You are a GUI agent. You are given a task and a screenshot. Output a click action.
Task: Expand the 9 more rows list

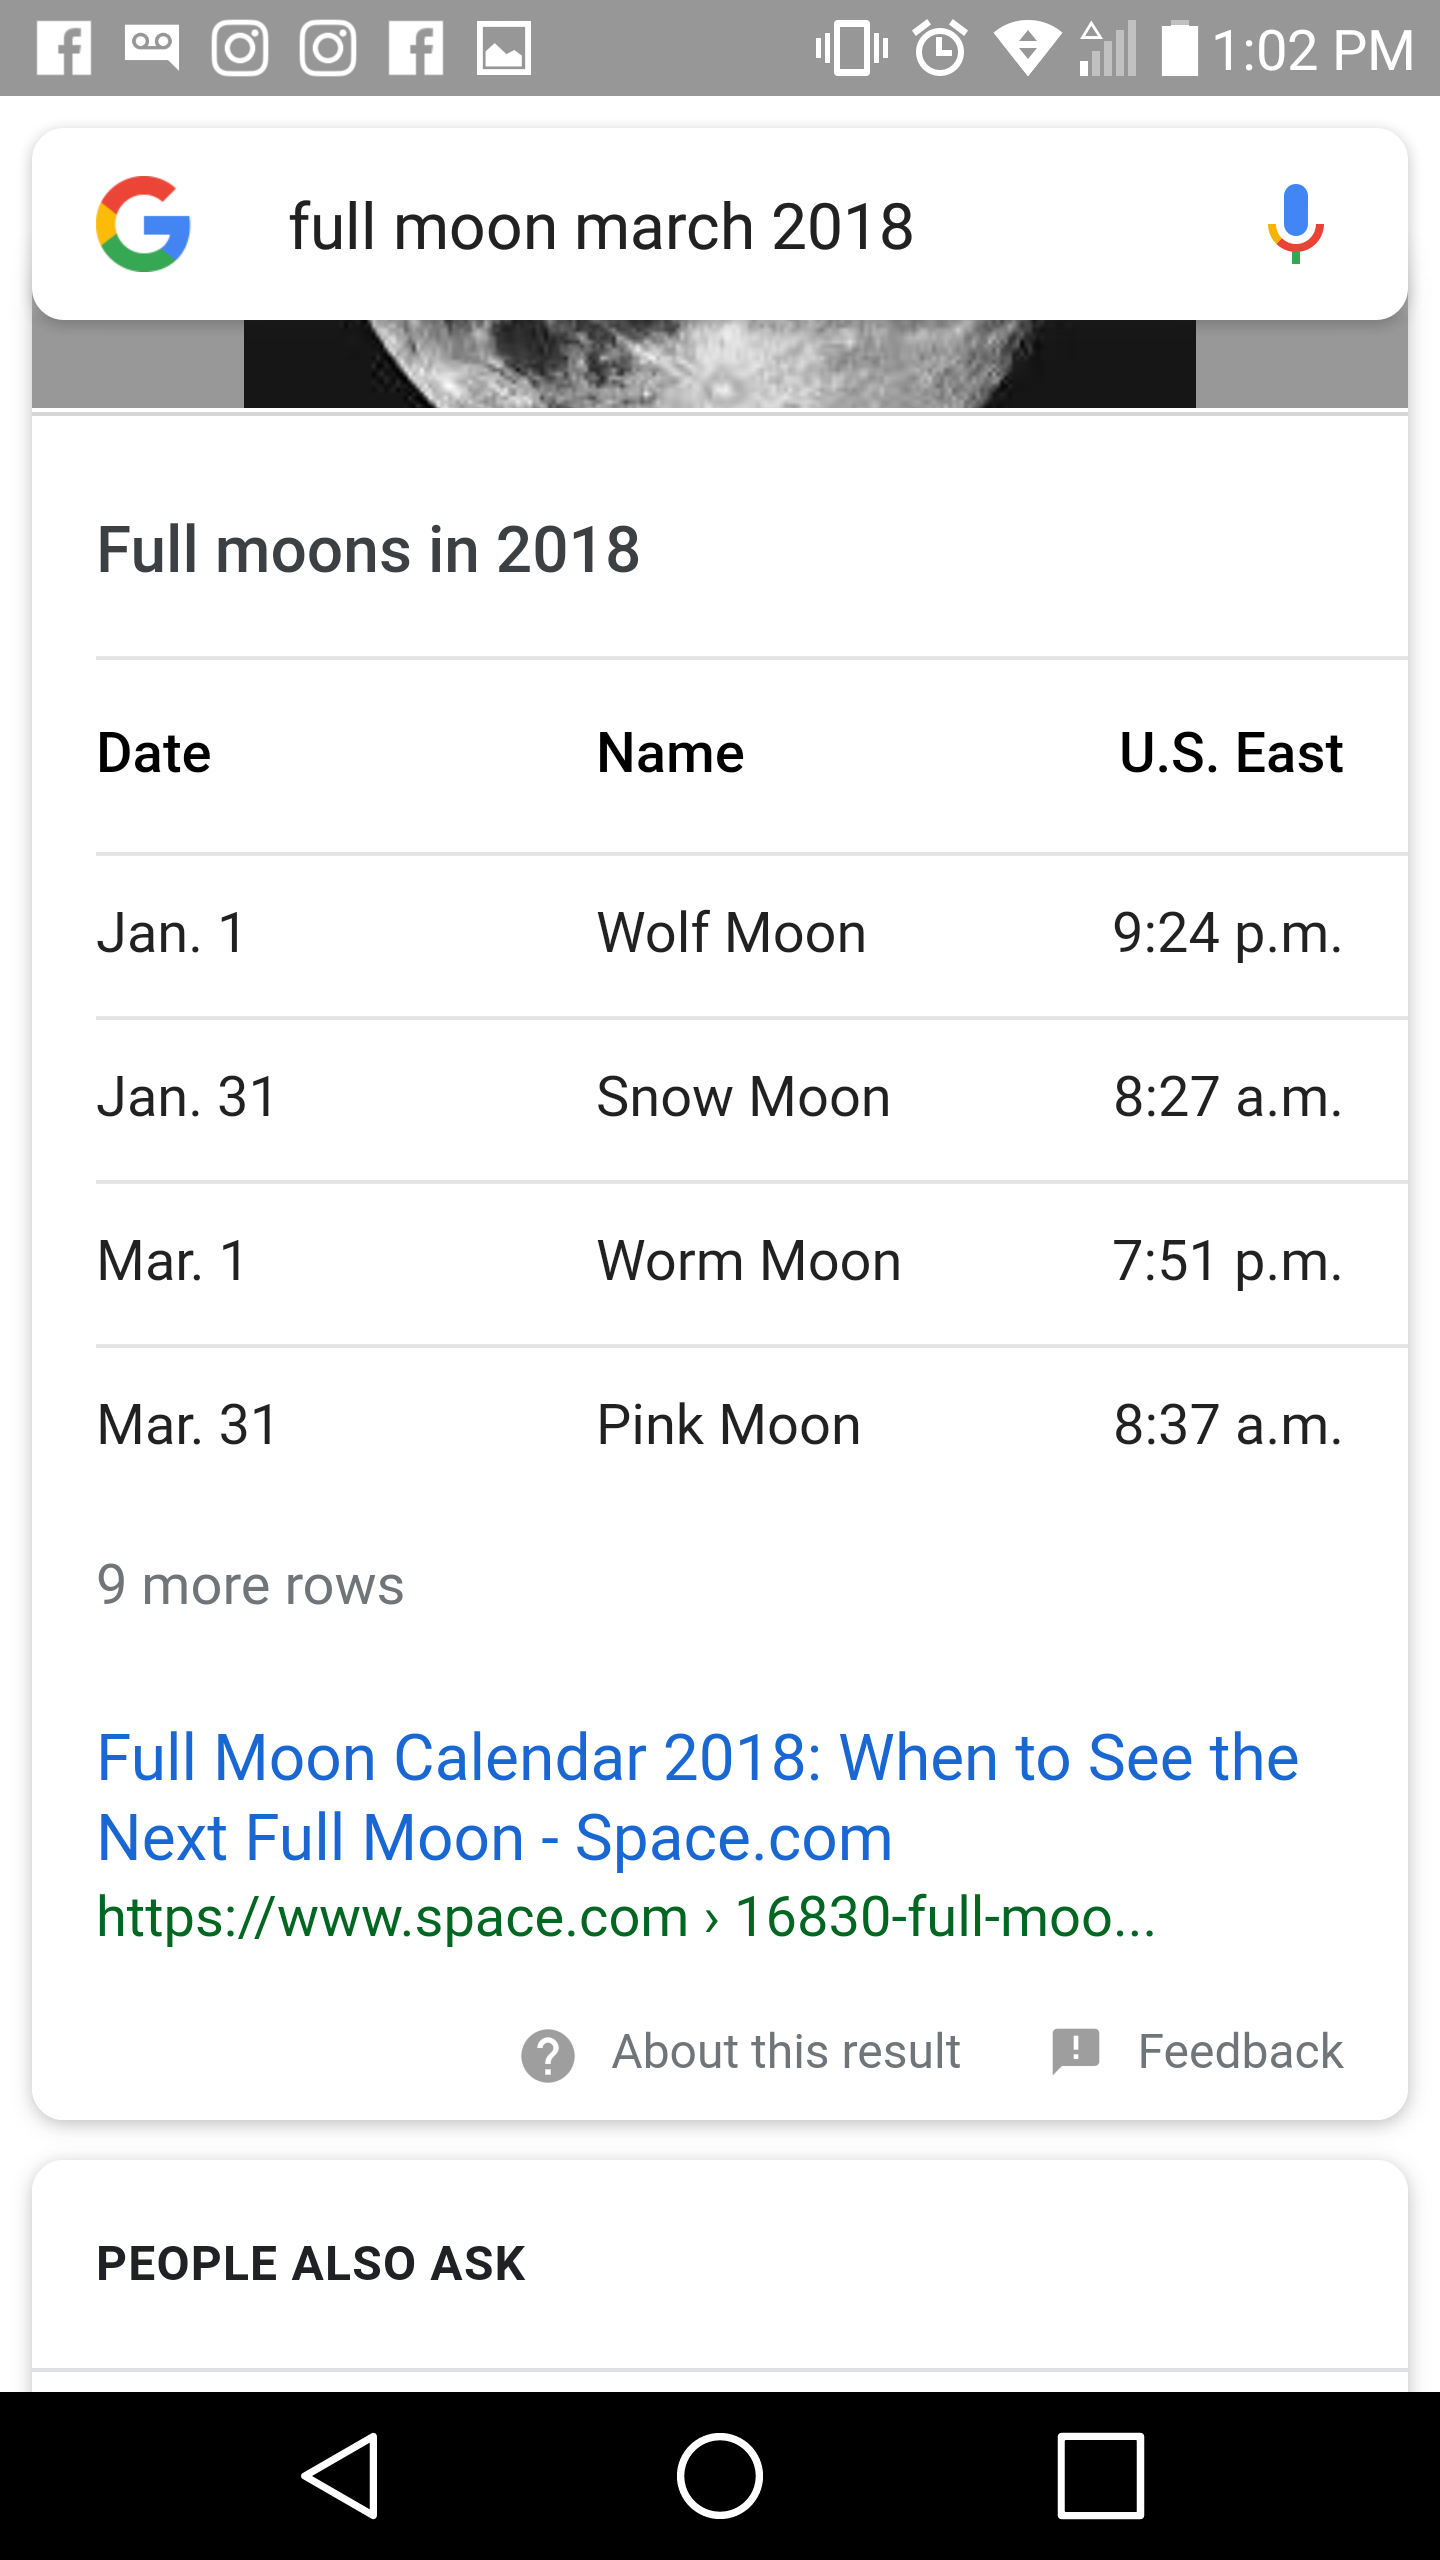(250, 1585)
